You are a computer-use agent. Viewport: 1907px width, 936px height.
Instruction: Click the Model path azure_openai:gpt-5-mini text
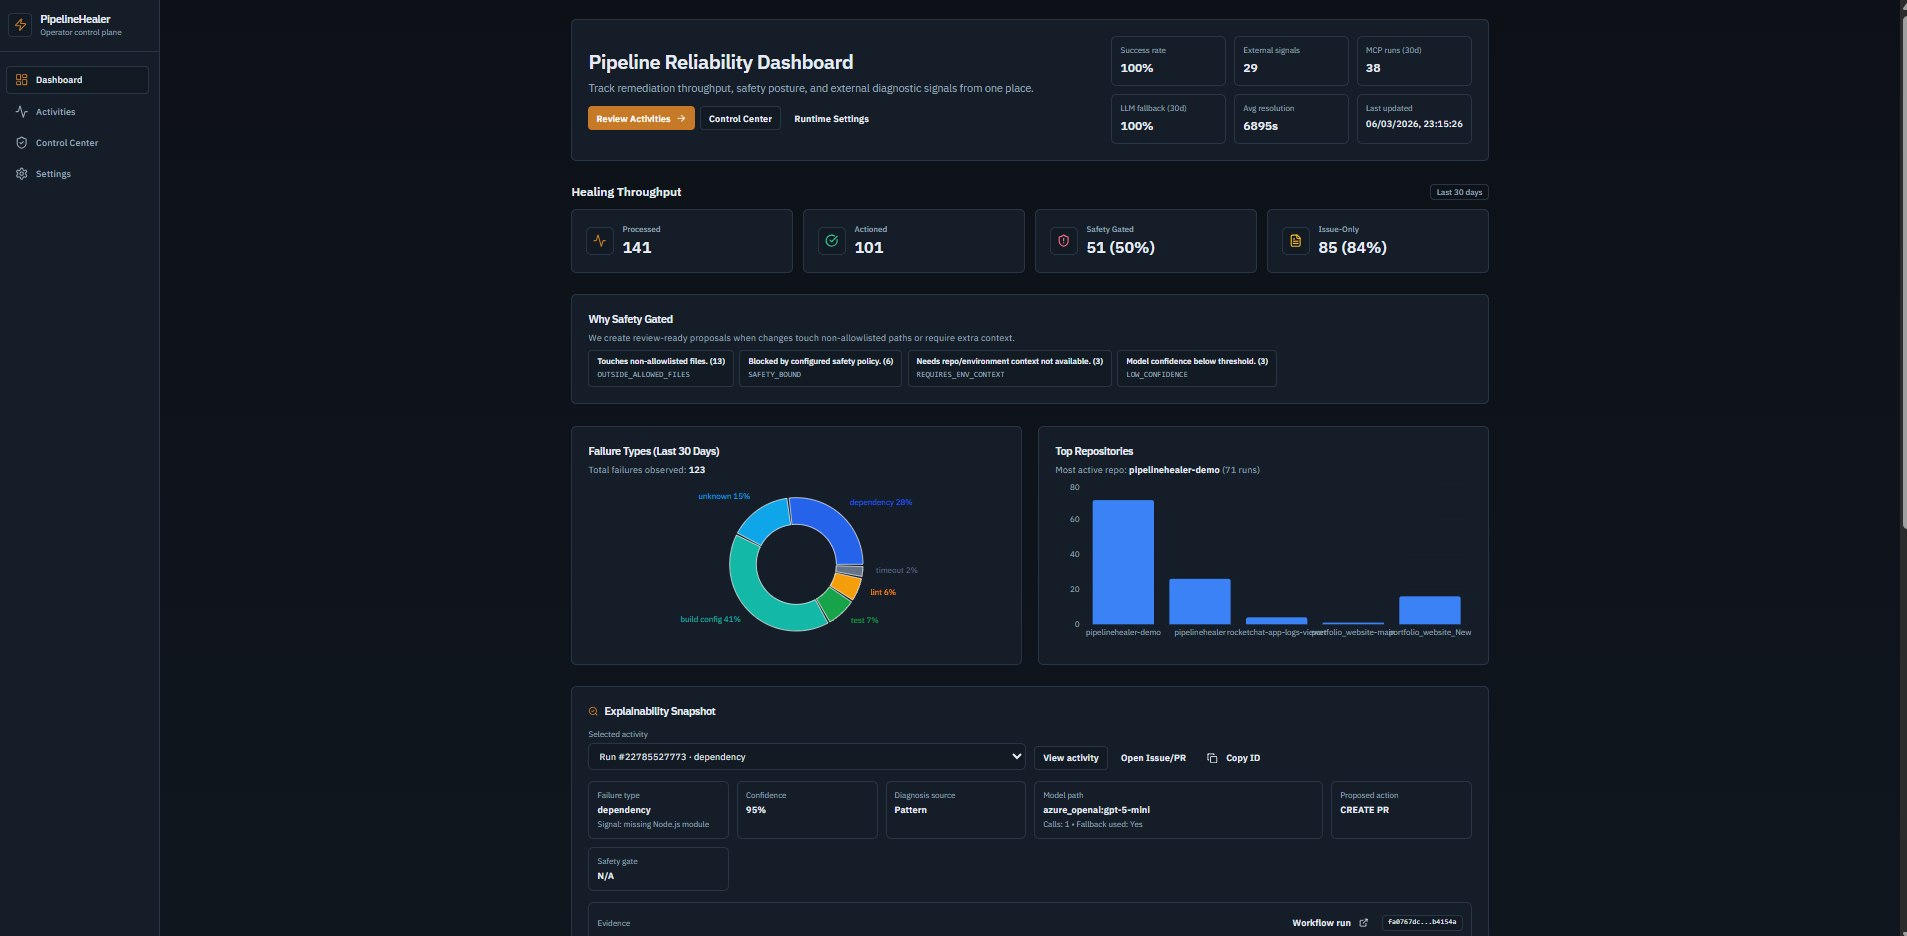pos(1096,810)
